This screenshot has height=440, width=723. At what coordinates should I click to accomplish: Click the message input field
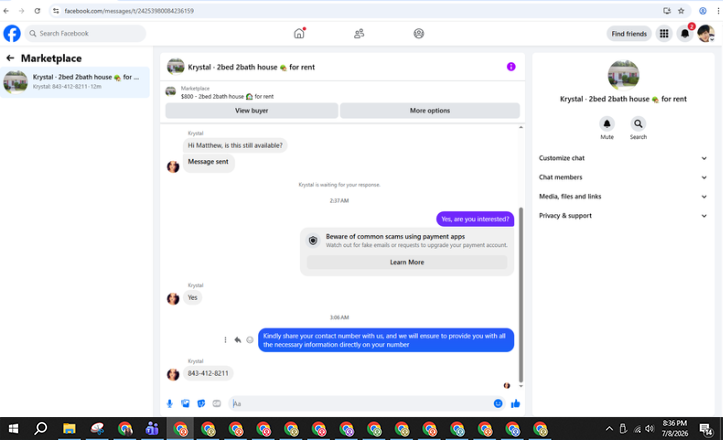tap(361, 404)
